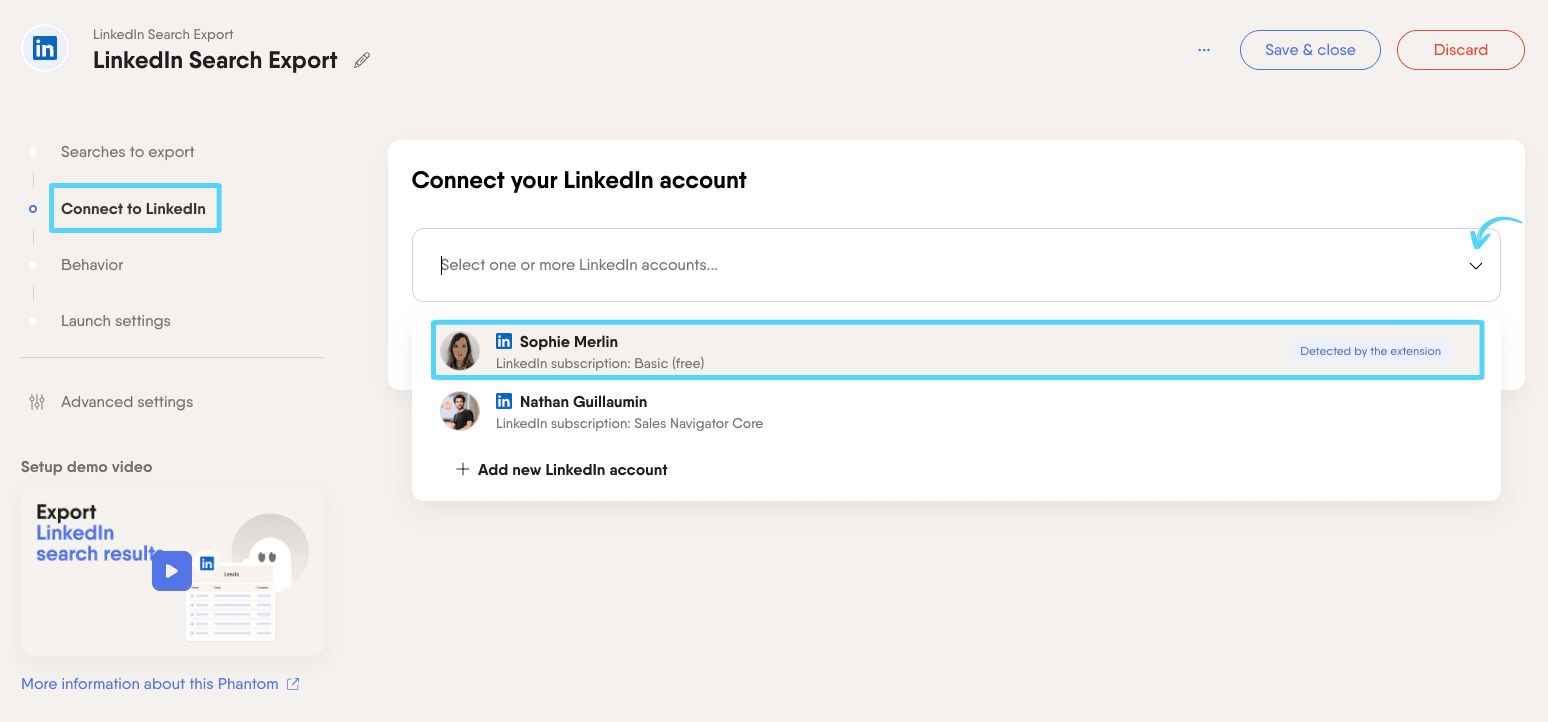Open the three-dots more options menu

pyautogui.click(x=1204, y=50)
